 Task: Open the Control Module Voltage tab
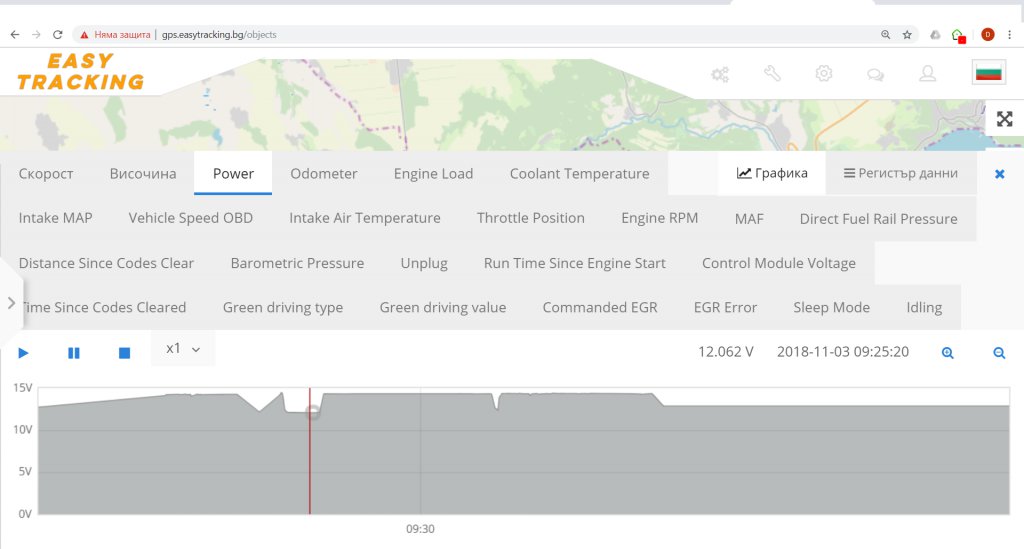779,263
